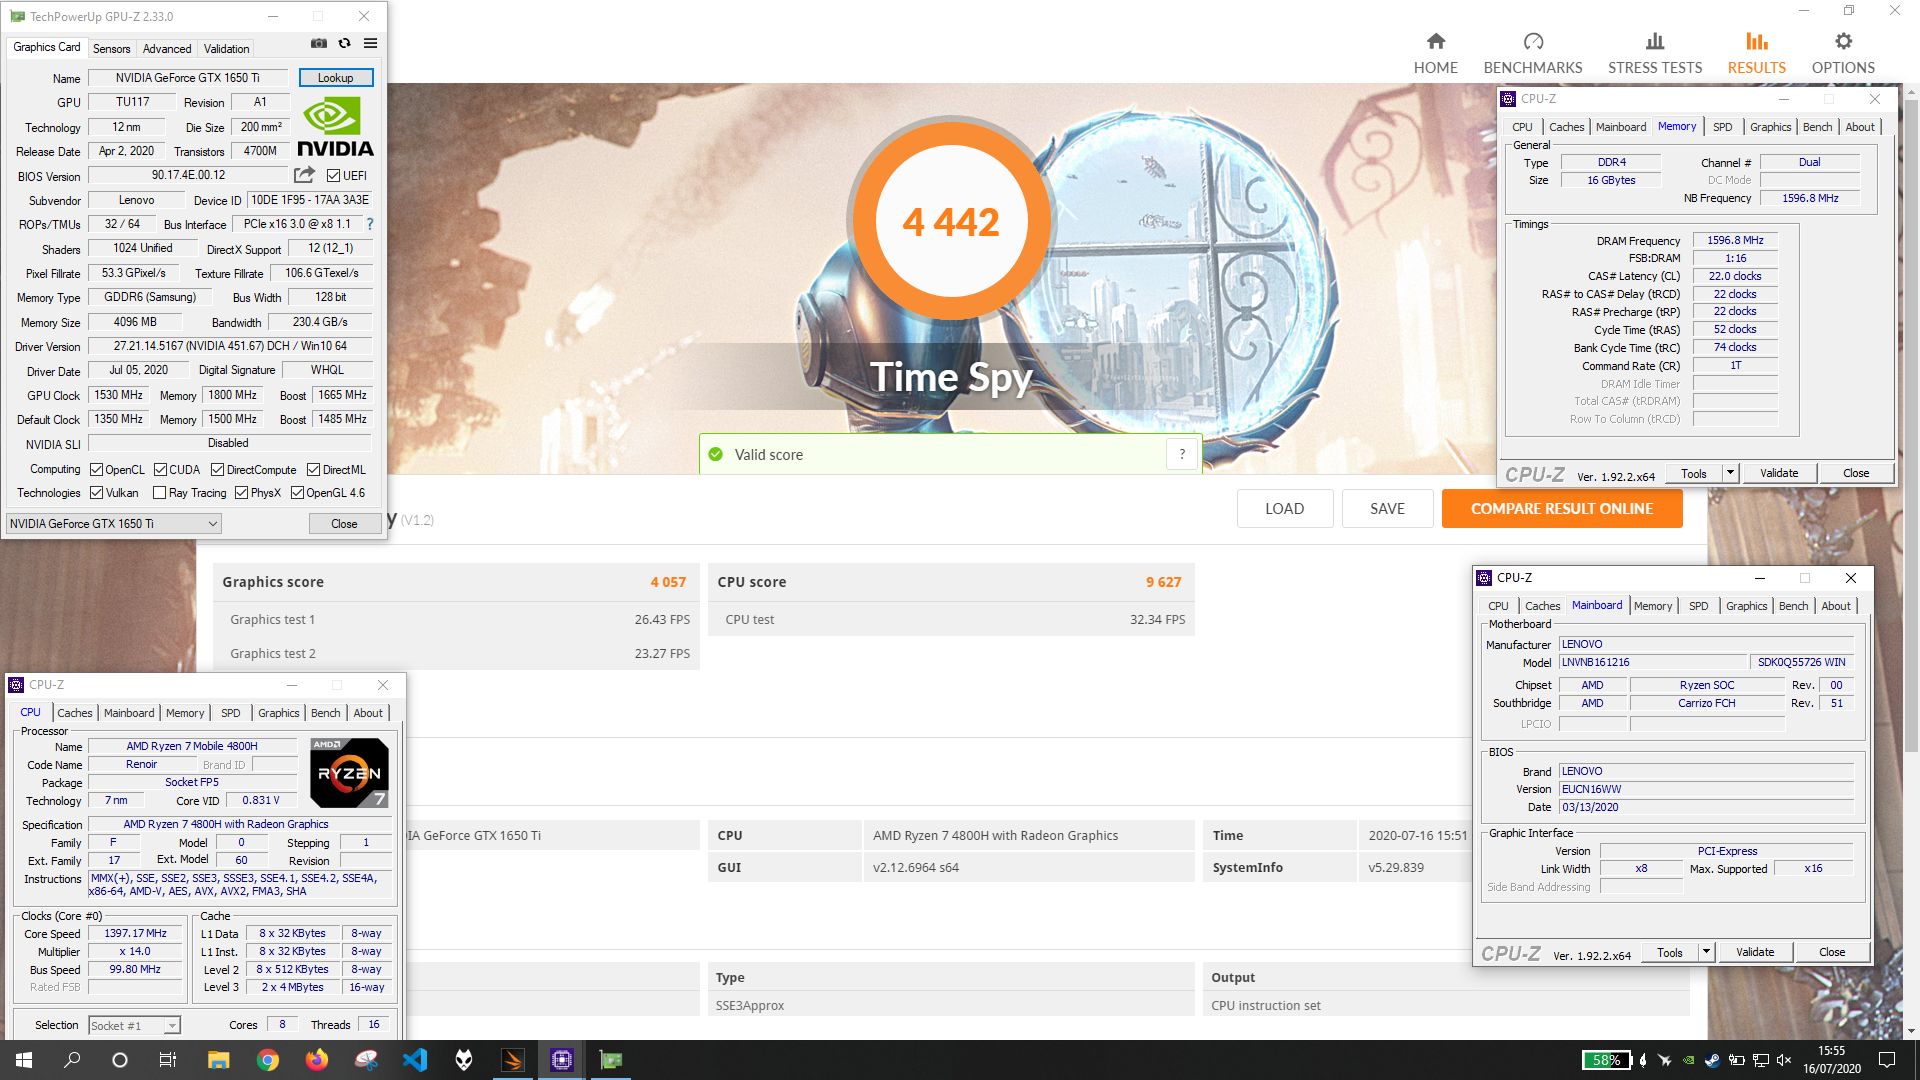Screen dimensions: 1920x1080
Task: Open the GPU selection dropdown in GPU-Z
Action: [x=114, y=523]
